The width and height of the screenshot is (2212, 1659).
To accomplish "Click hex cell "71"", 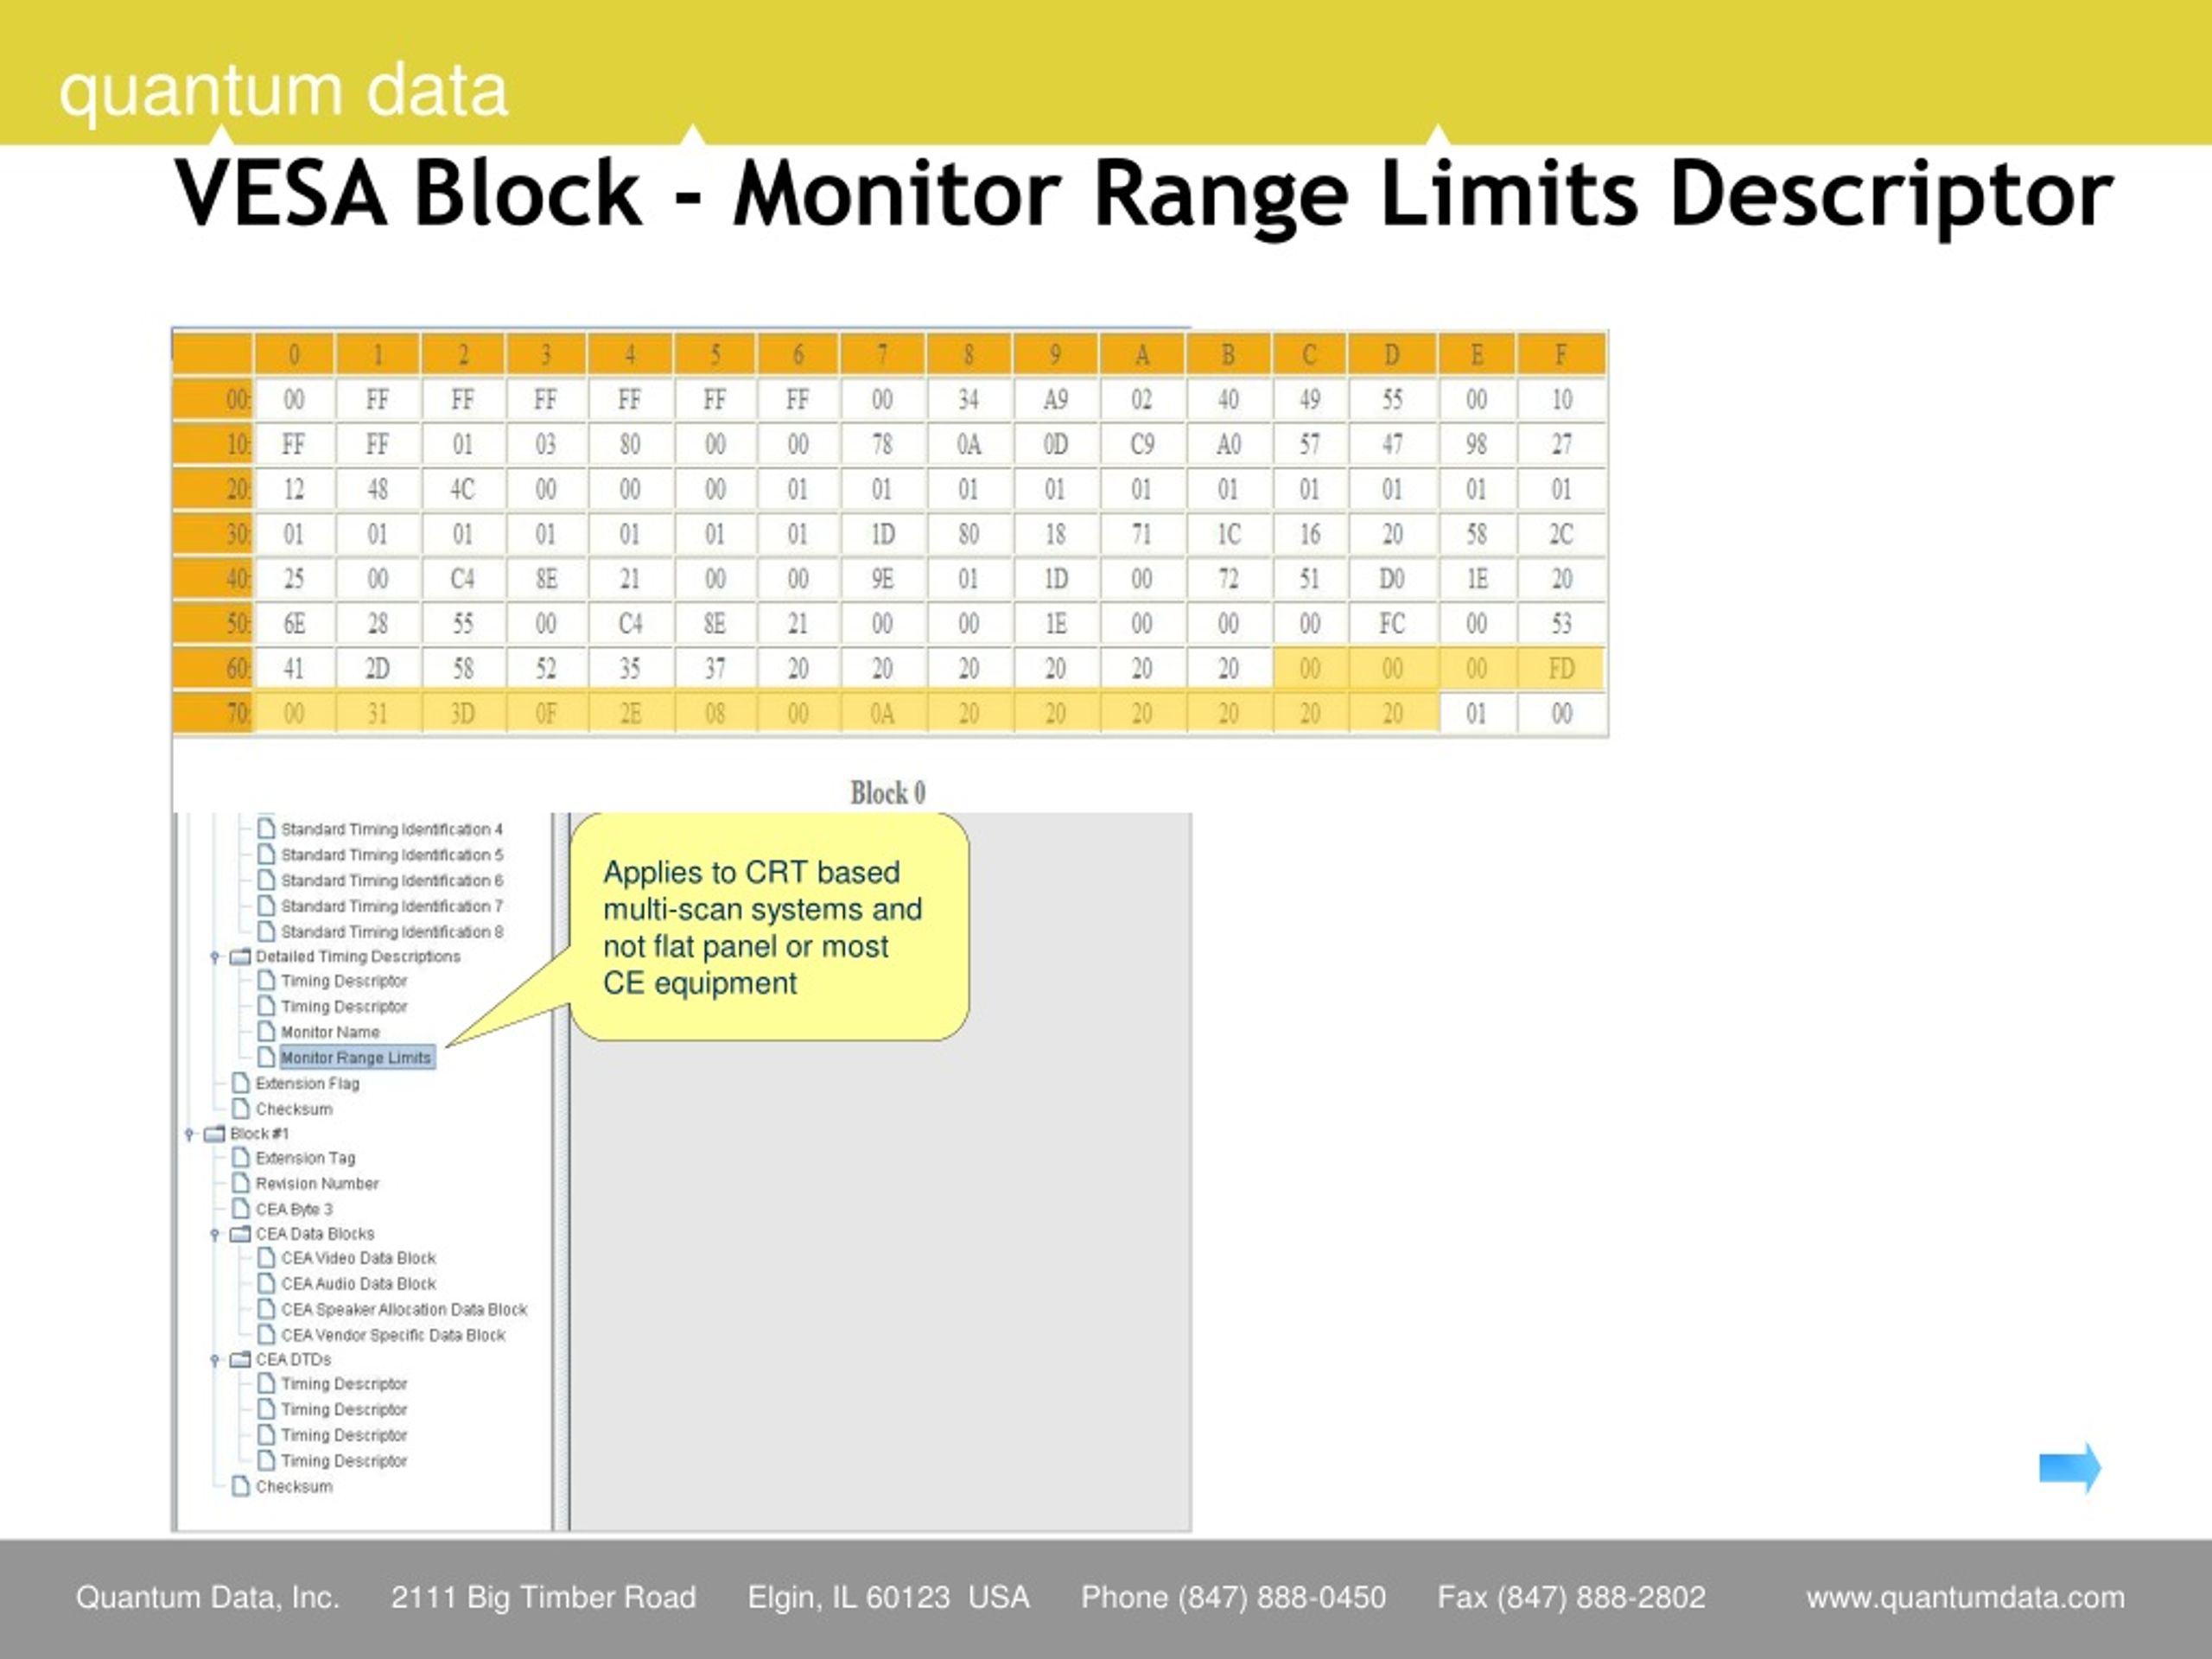I will click(x=1142, y=534).
